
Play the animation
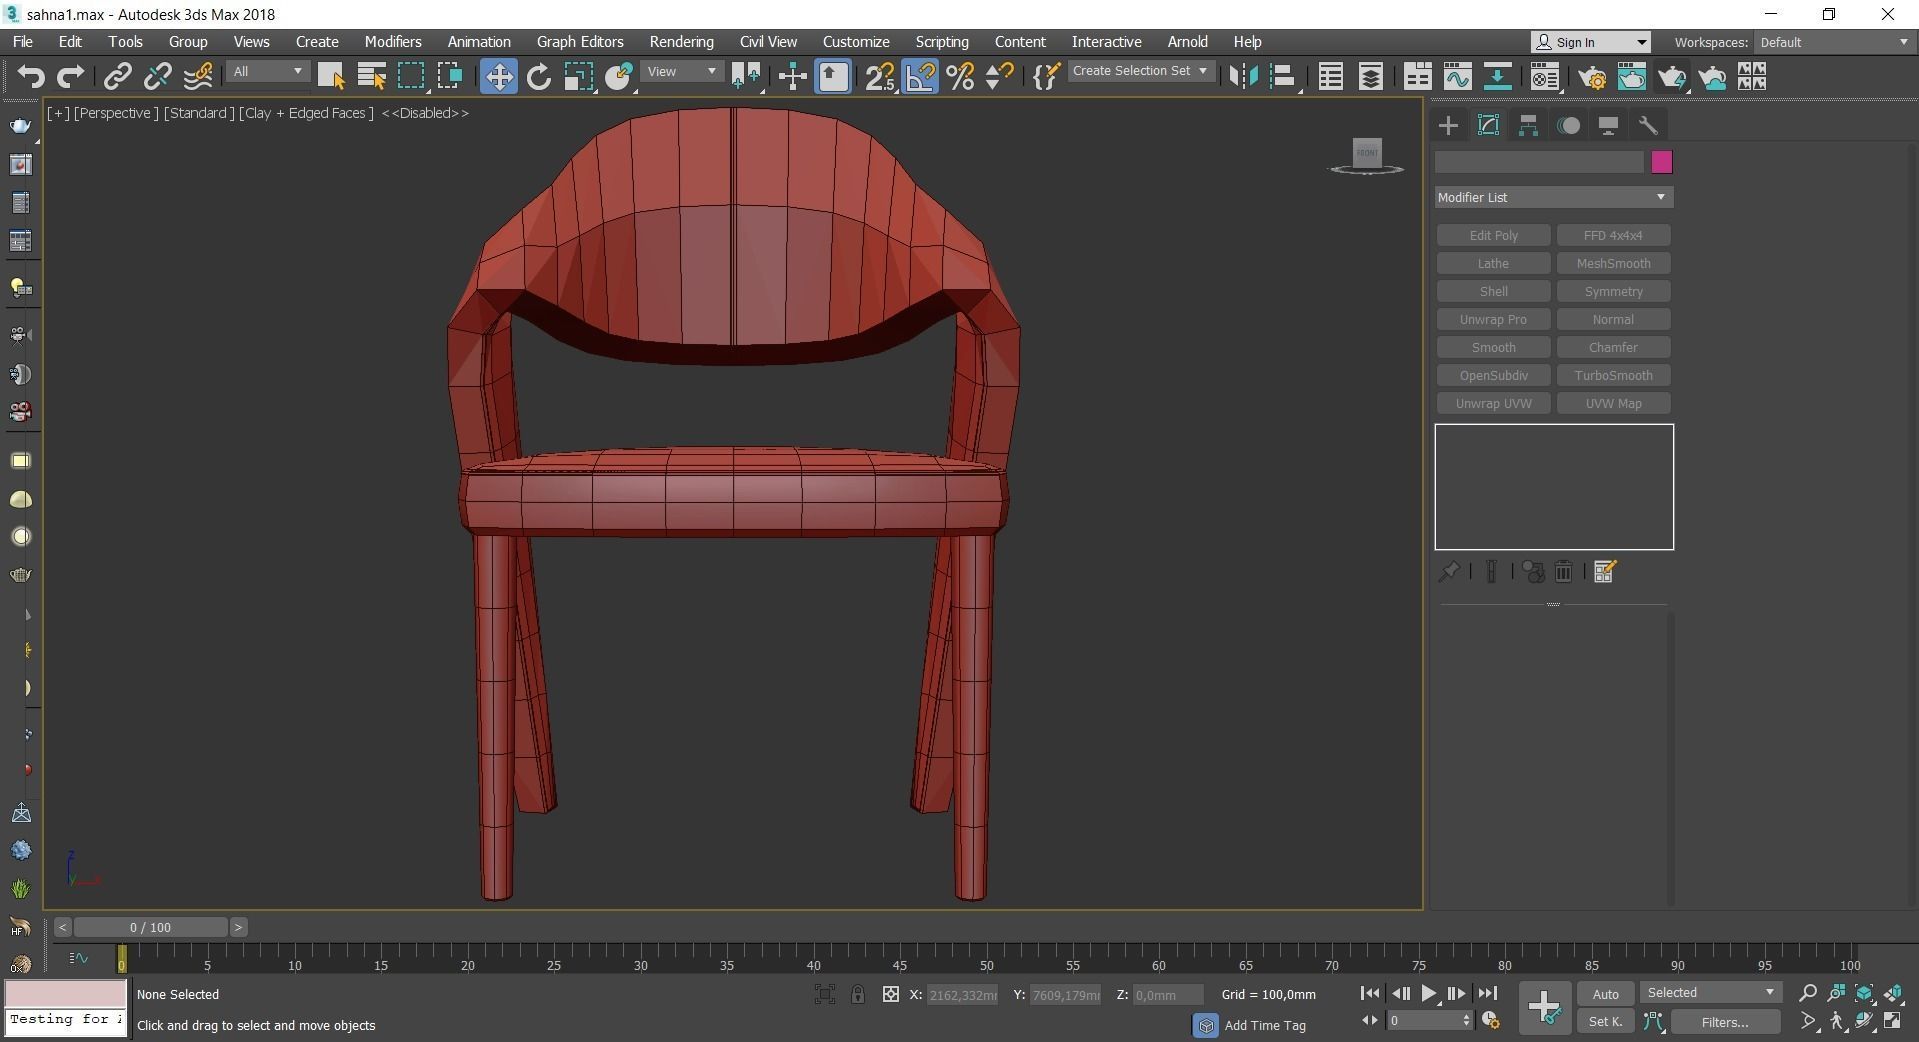point(1429,994)
